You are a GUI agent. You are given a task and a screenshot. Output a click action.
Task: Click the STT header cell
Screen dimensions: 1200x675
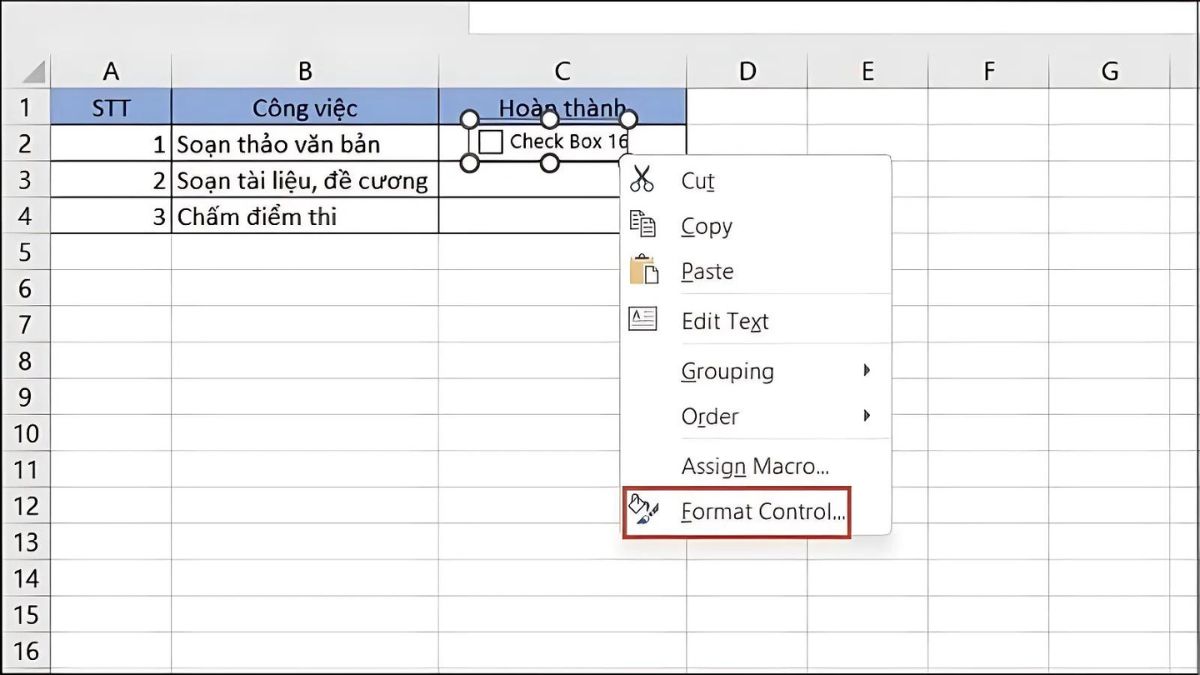(x=111, y=107)
